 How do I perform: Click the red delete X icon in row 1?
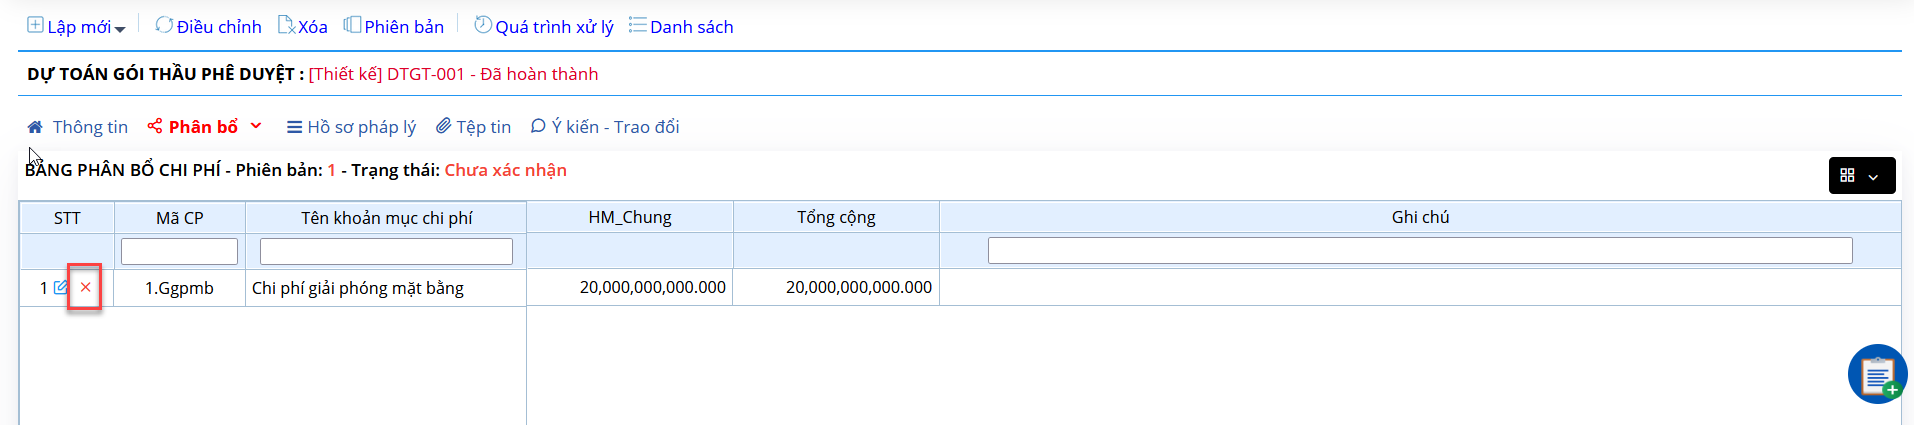(85, 287)
